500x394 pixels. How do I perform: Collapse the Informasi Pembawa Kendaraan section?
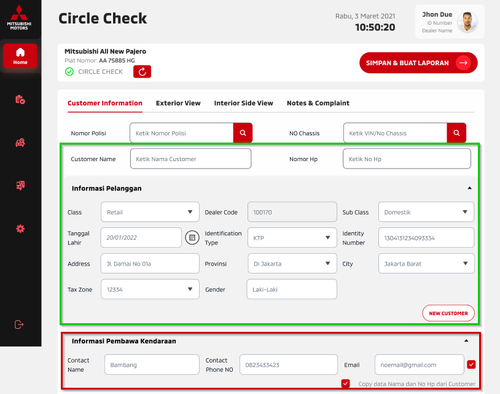[466, 341]
